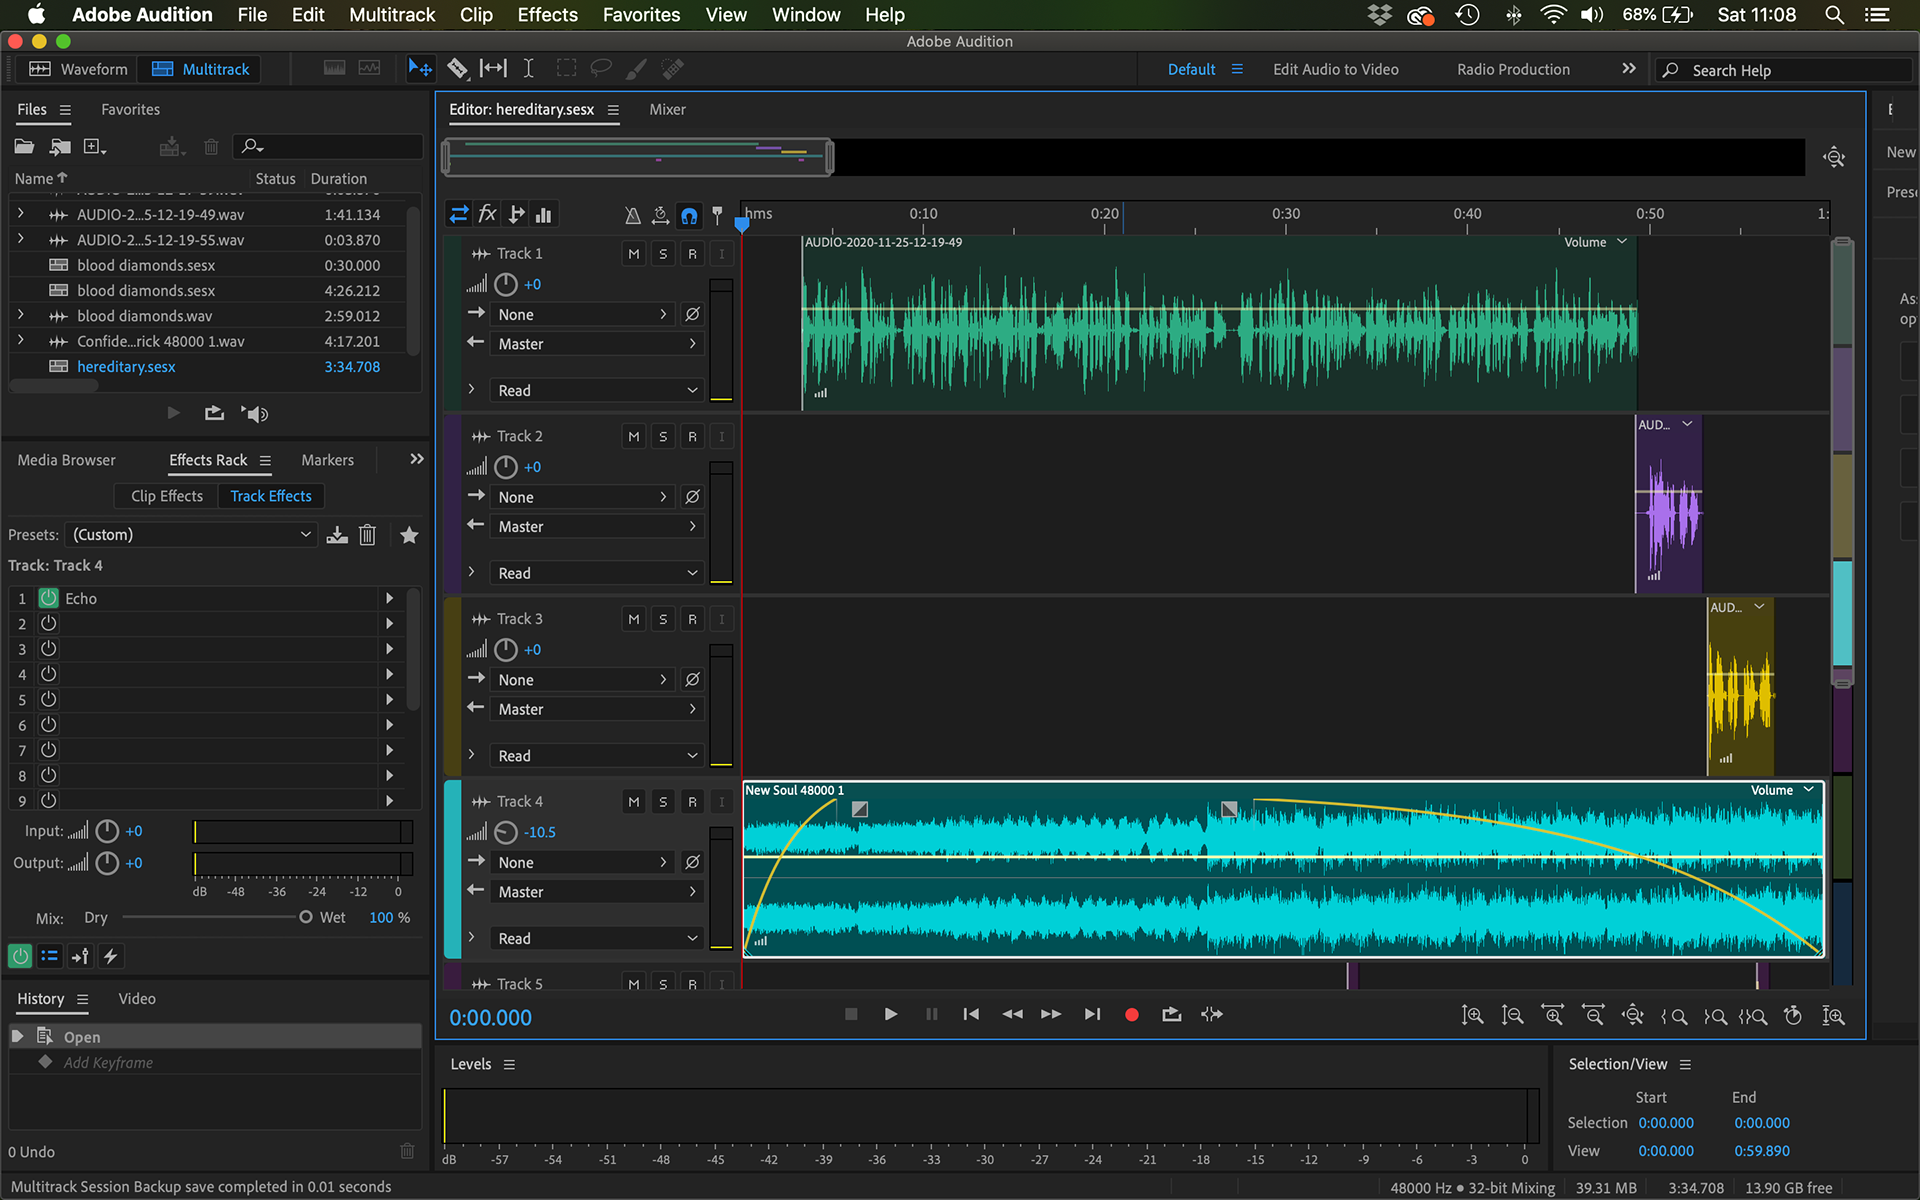This screenshot has height=1200, width=1920.
Task: Open Track 1 automation Read dropdown
Action: click(597, 390)
